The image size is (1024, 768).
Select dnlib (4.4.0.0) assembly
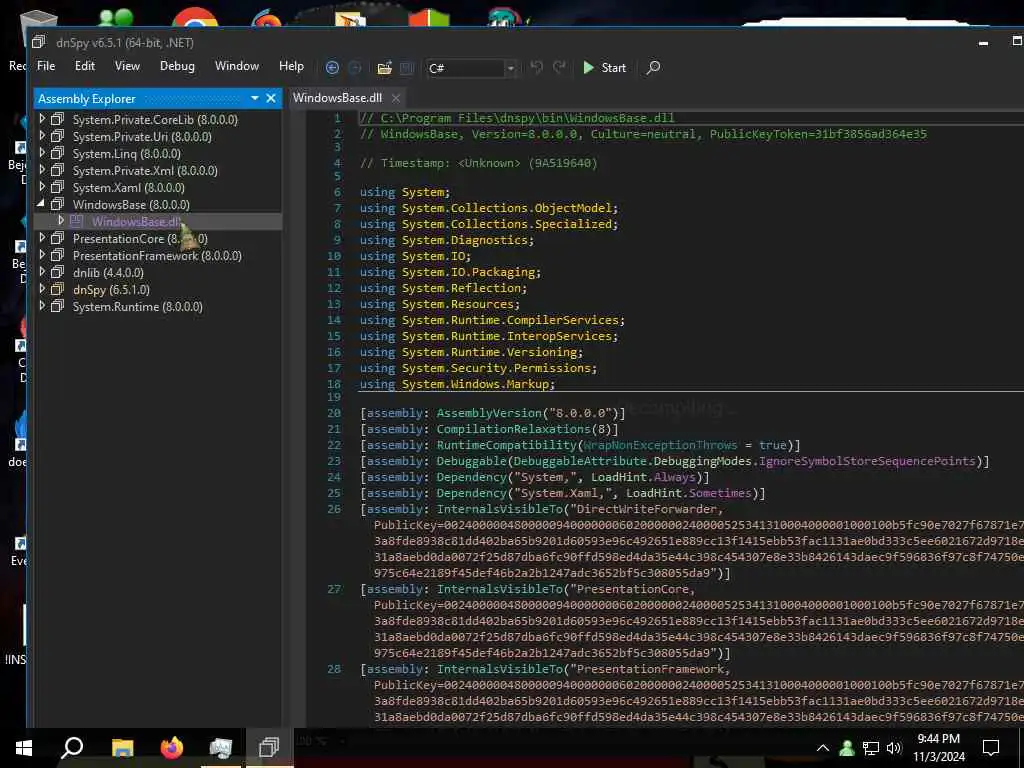[x=108, y=272]
